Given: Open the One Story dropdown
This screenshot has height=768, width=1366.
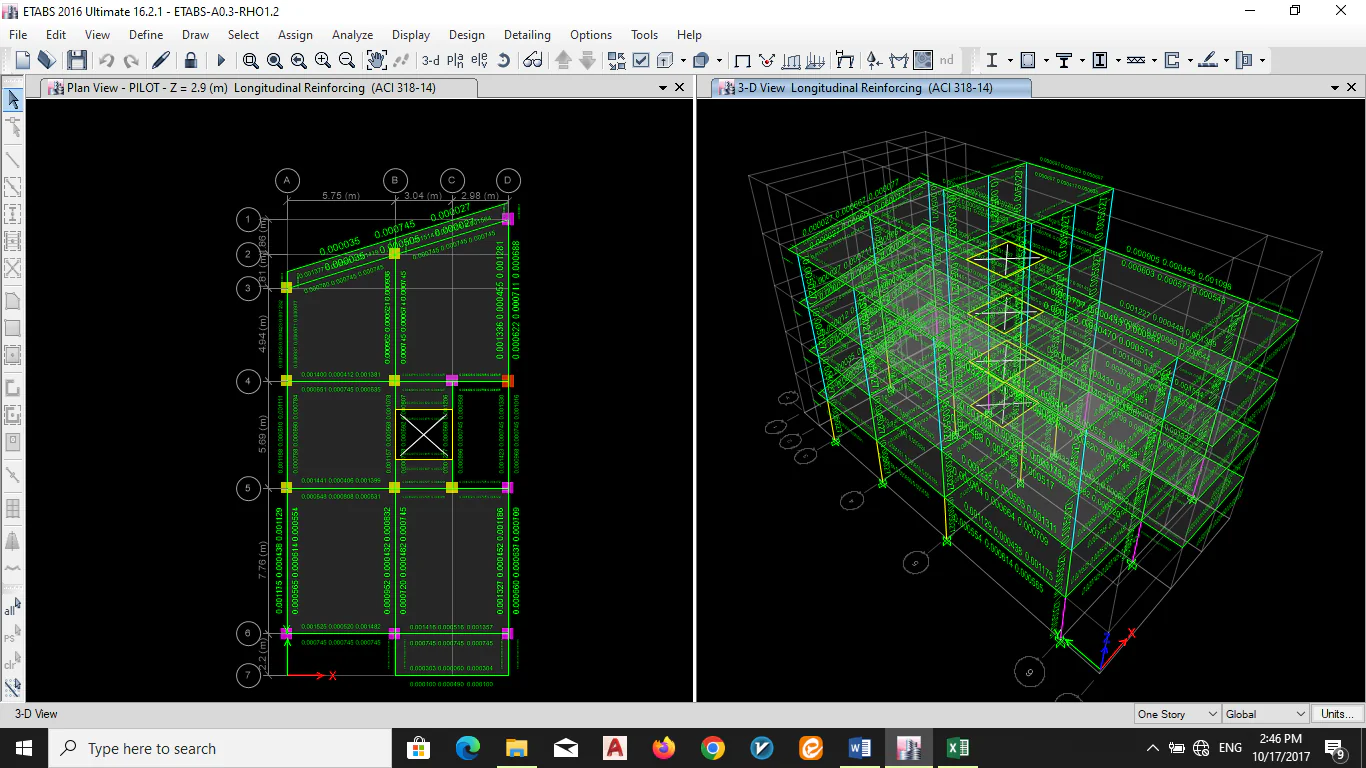Looking at the screenshot, I should pos(1177,714).
